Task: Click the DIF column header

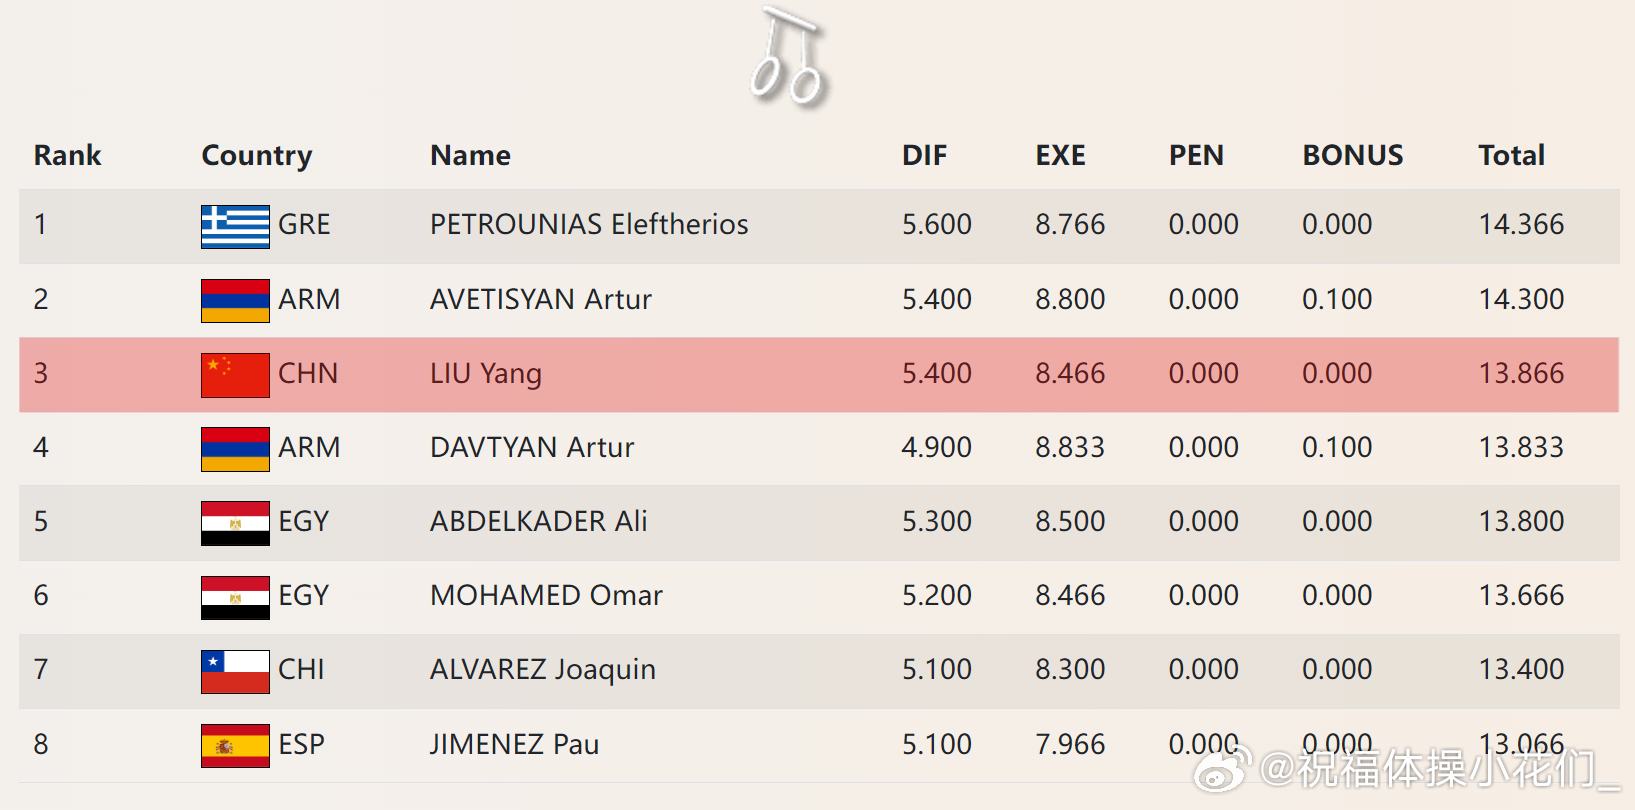Action: pyautogui.click(x=924, y=156)
